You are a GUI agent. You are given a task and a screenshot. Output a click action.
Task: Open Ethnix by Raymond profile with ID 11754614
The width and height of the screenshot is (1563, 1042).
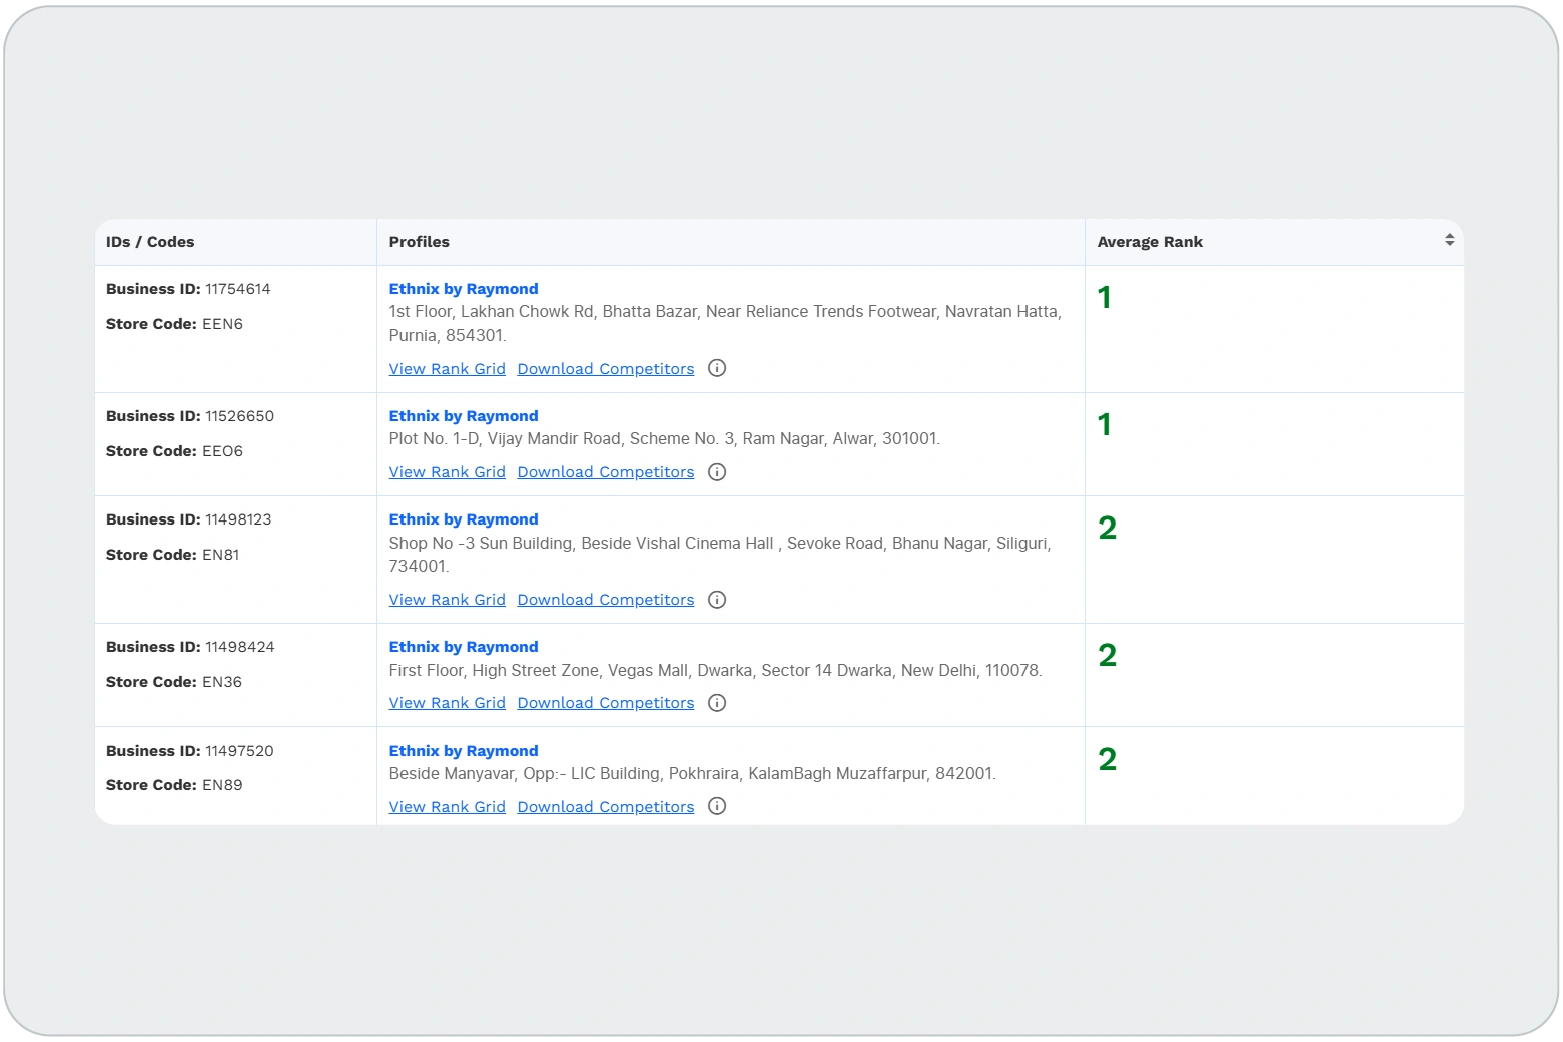(463, 289)
